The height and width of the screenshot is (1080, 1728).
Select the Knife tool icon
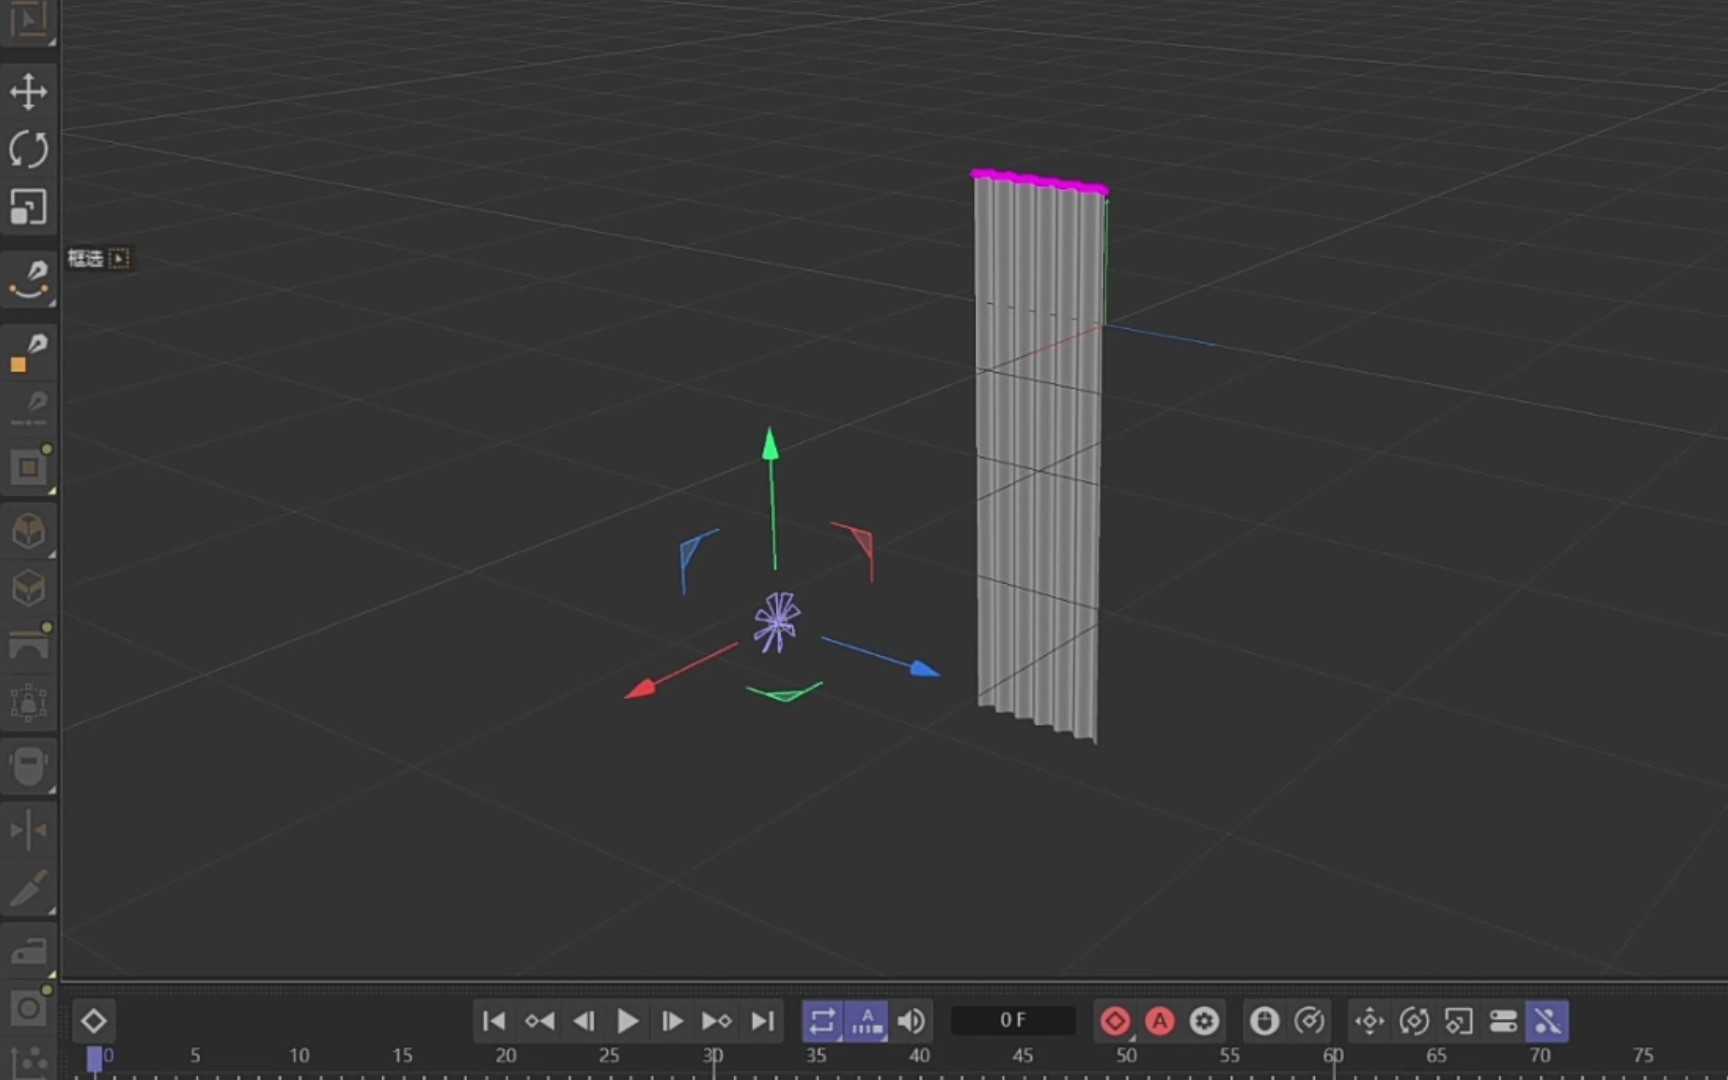coord(28,890)
